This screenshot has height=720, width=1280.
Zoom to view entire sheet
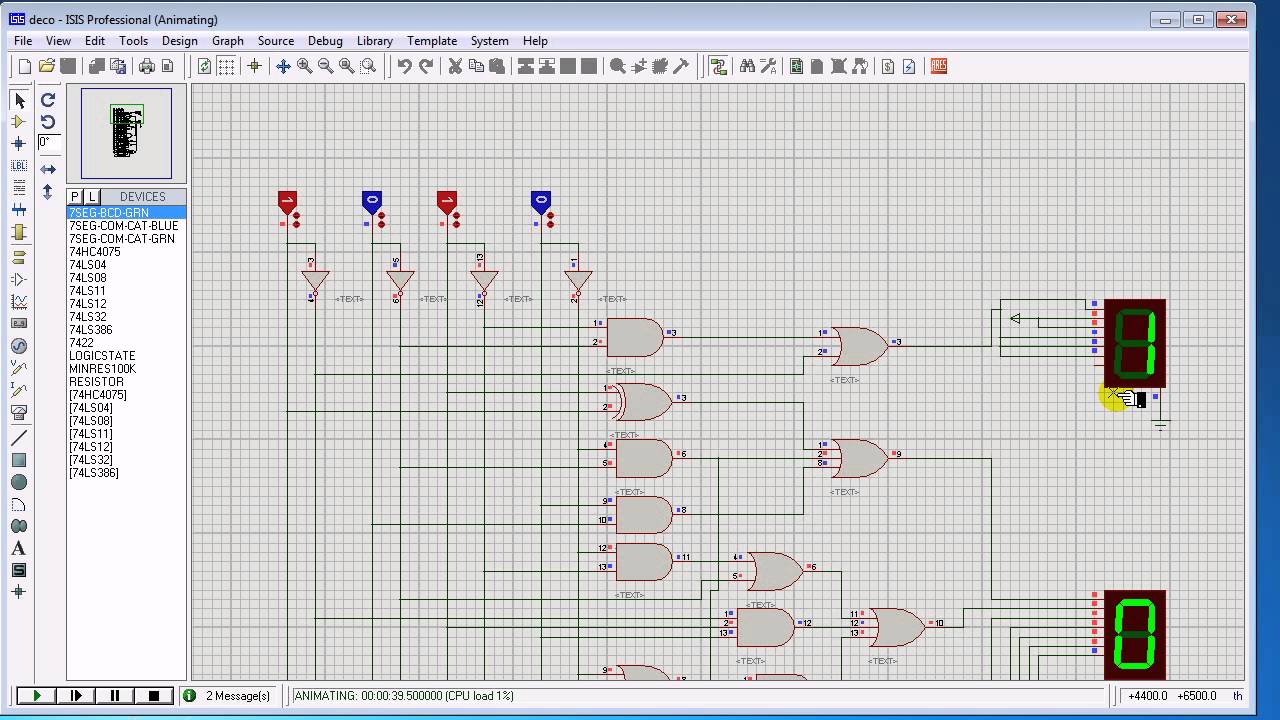346,66
